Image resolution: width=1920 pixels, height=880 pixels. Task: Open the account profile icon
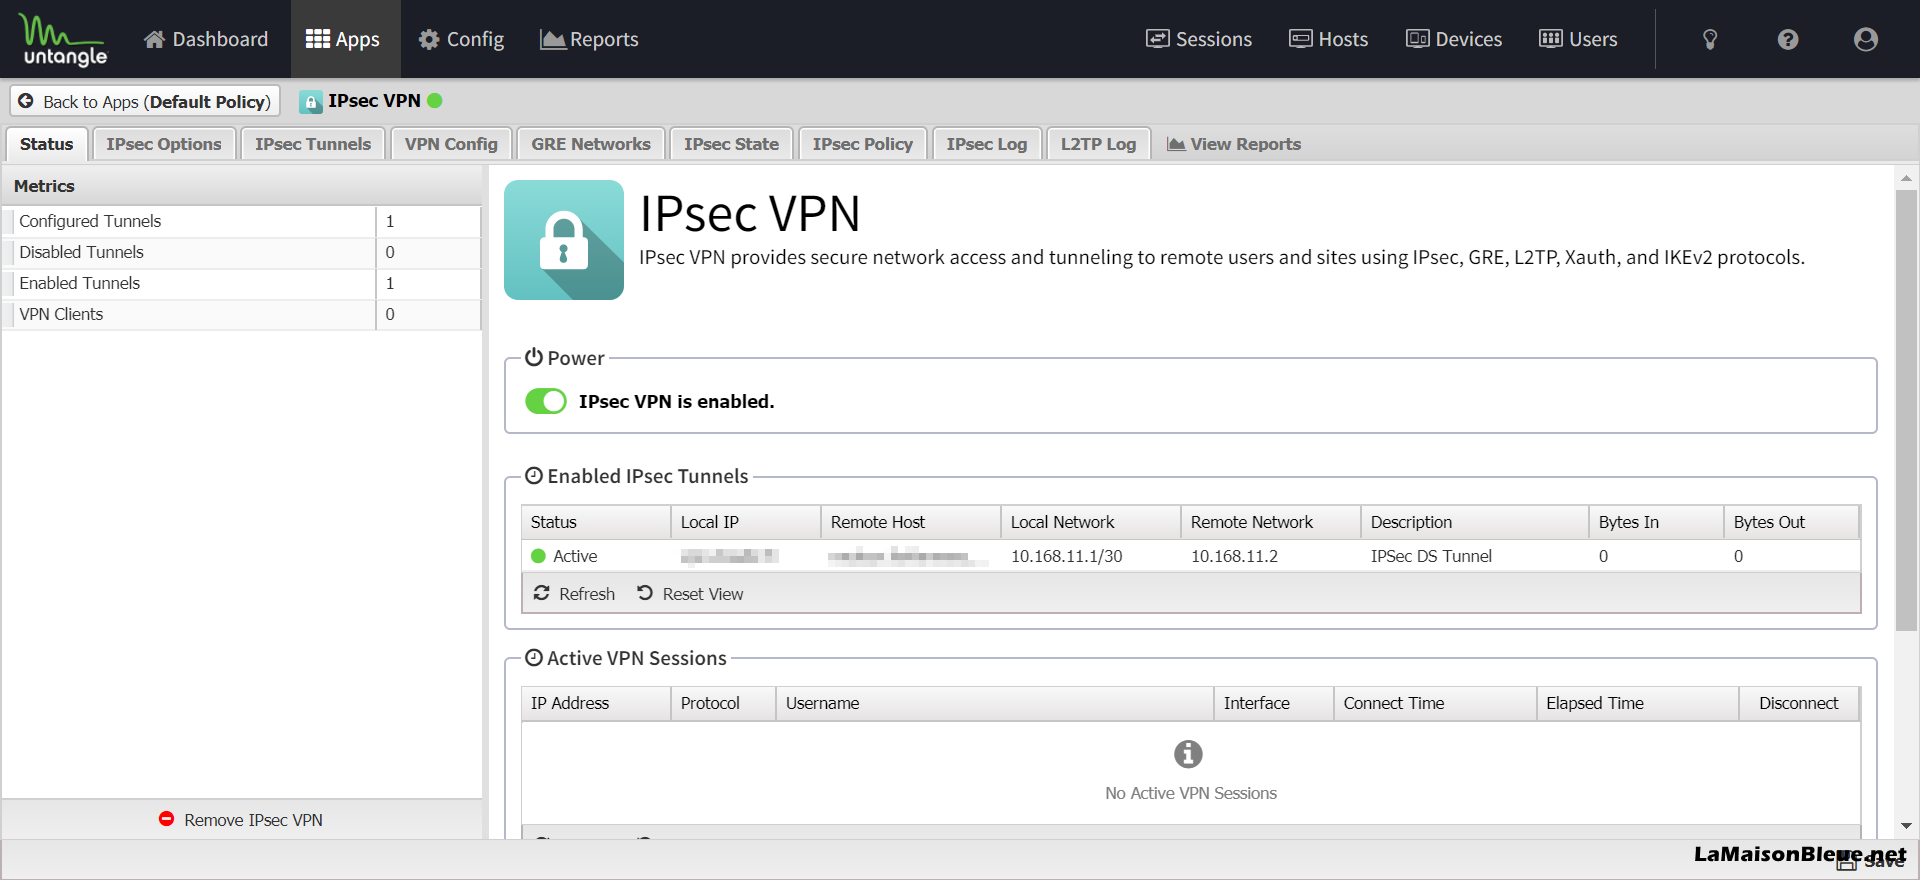tap(1866, 39)
